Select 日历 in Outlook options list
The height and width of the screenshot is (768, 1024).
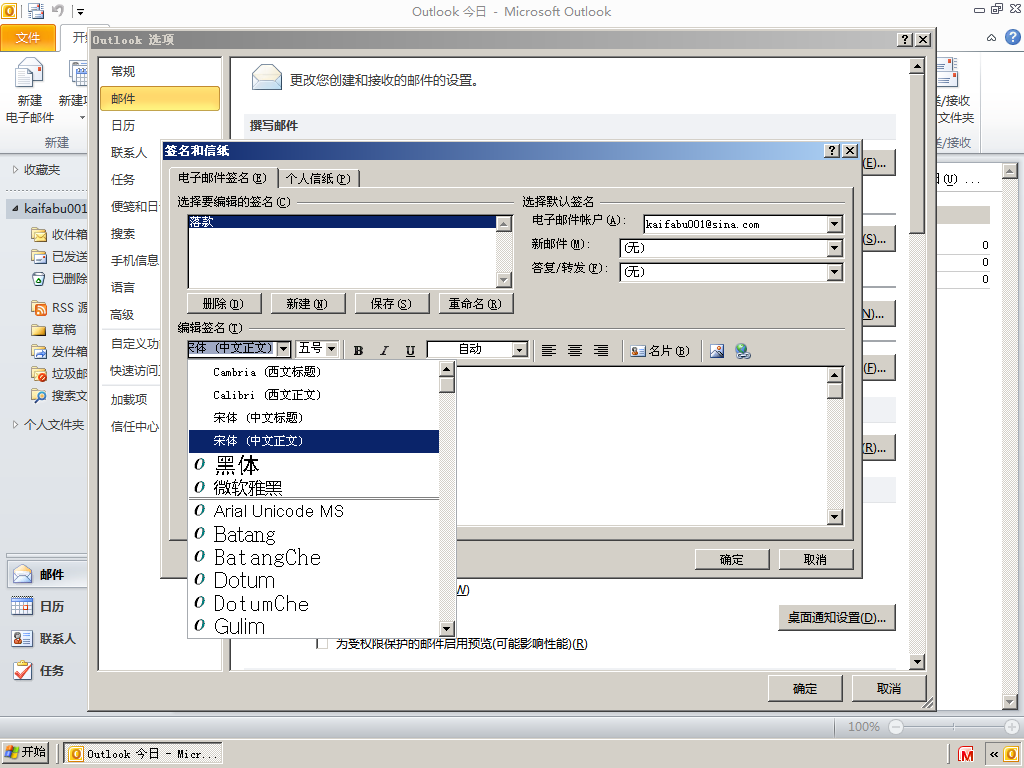coord(160,125)
